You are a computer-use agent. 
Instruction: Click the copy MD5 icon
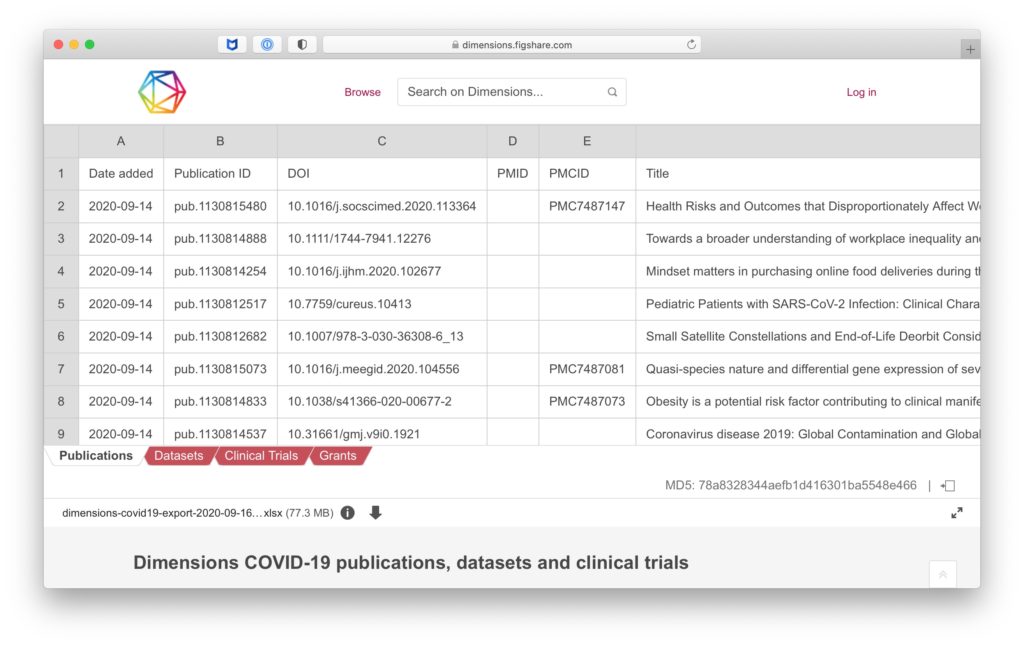949,486
